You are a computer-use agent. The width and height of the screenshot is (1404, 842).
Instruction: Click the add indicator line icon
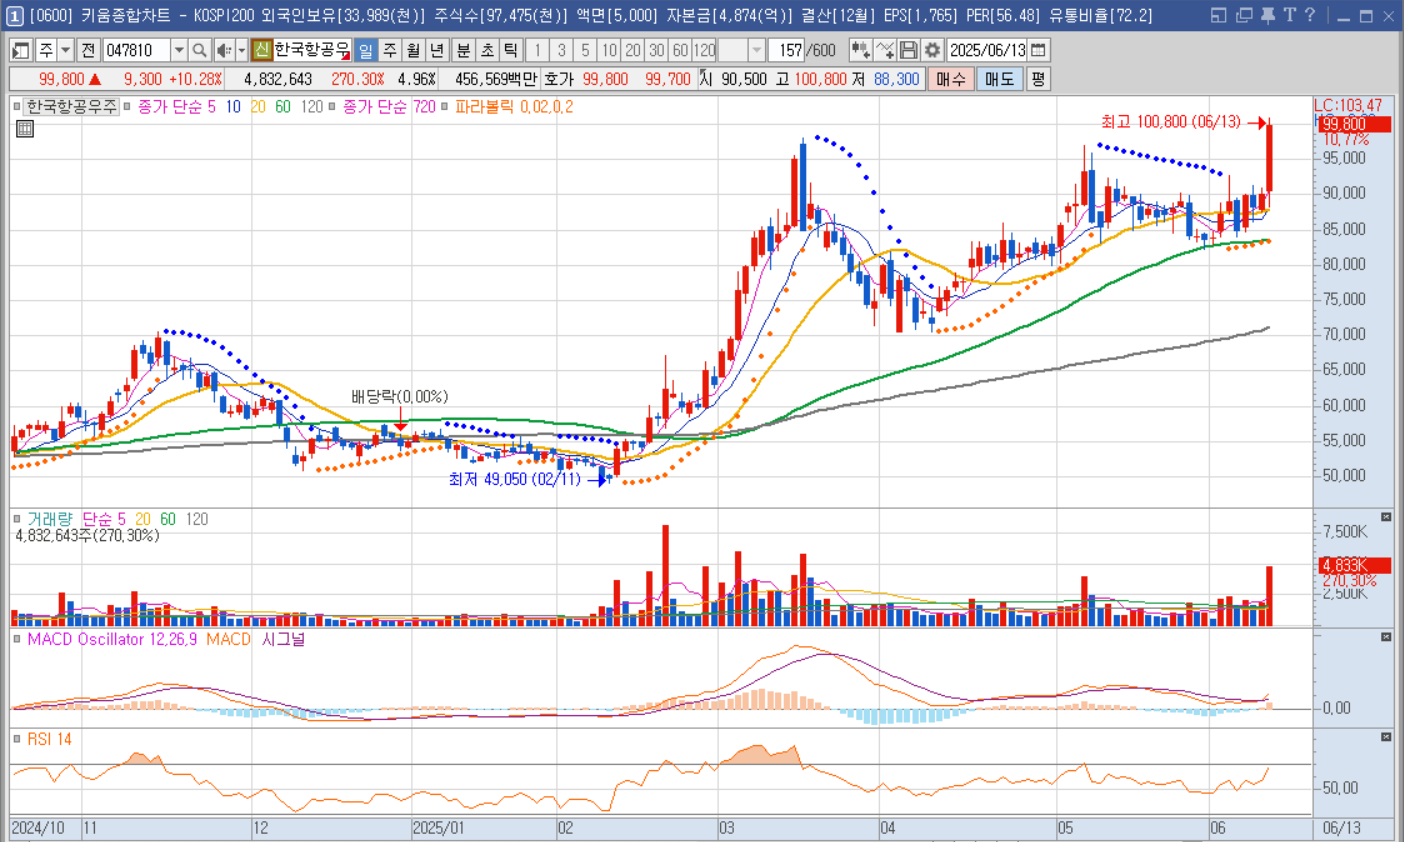pyautogui.click(x=884, y=50)
